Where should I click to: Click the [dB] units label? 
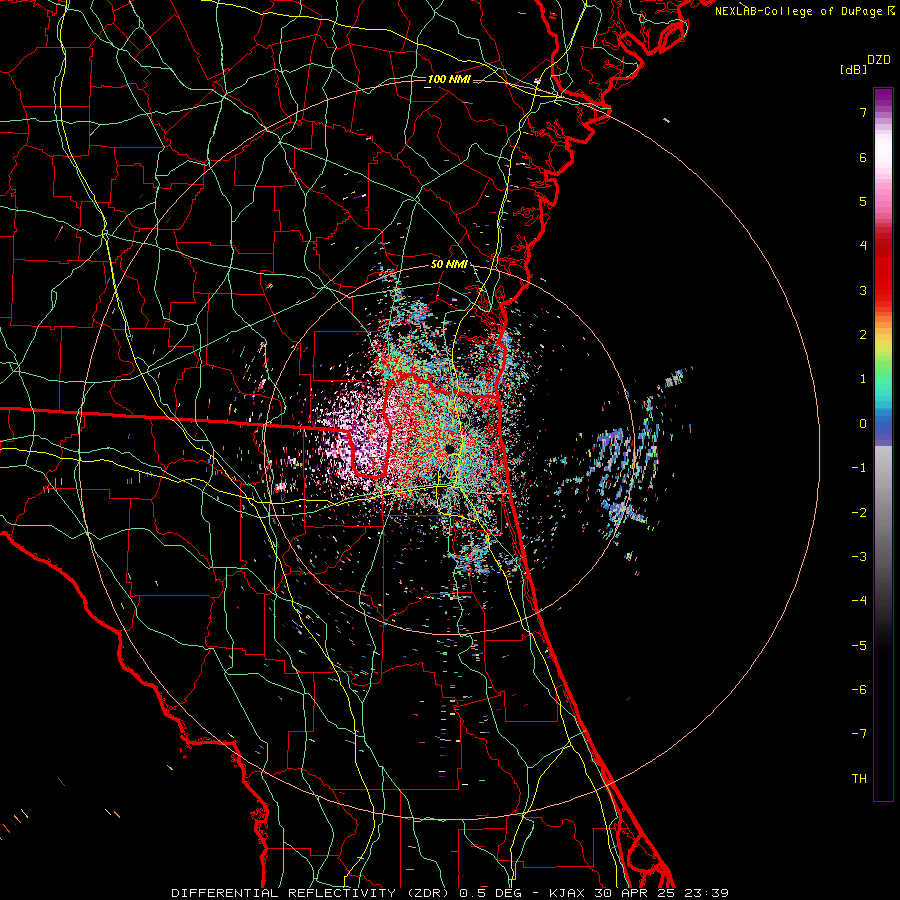(853, 69)
